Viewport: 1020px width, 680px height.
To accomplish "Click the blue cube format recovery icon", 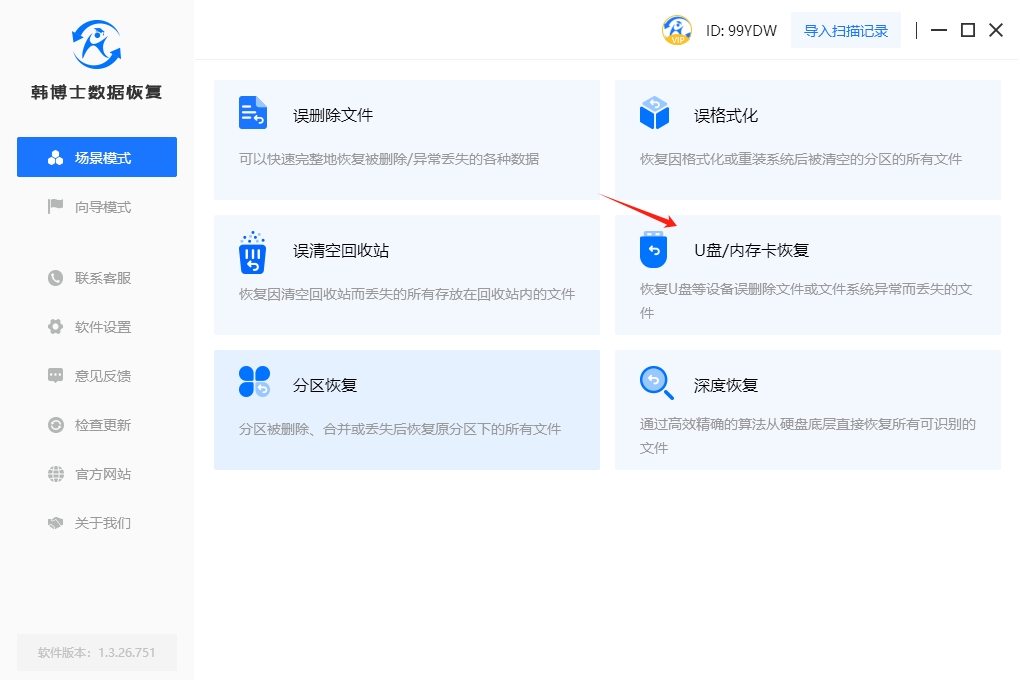I will 654,113.
